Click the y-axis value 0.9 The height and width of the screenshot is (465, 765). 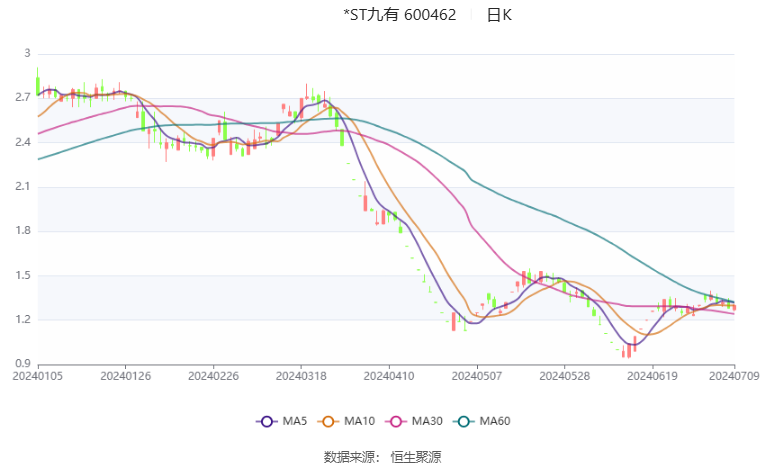pos(23,364)
